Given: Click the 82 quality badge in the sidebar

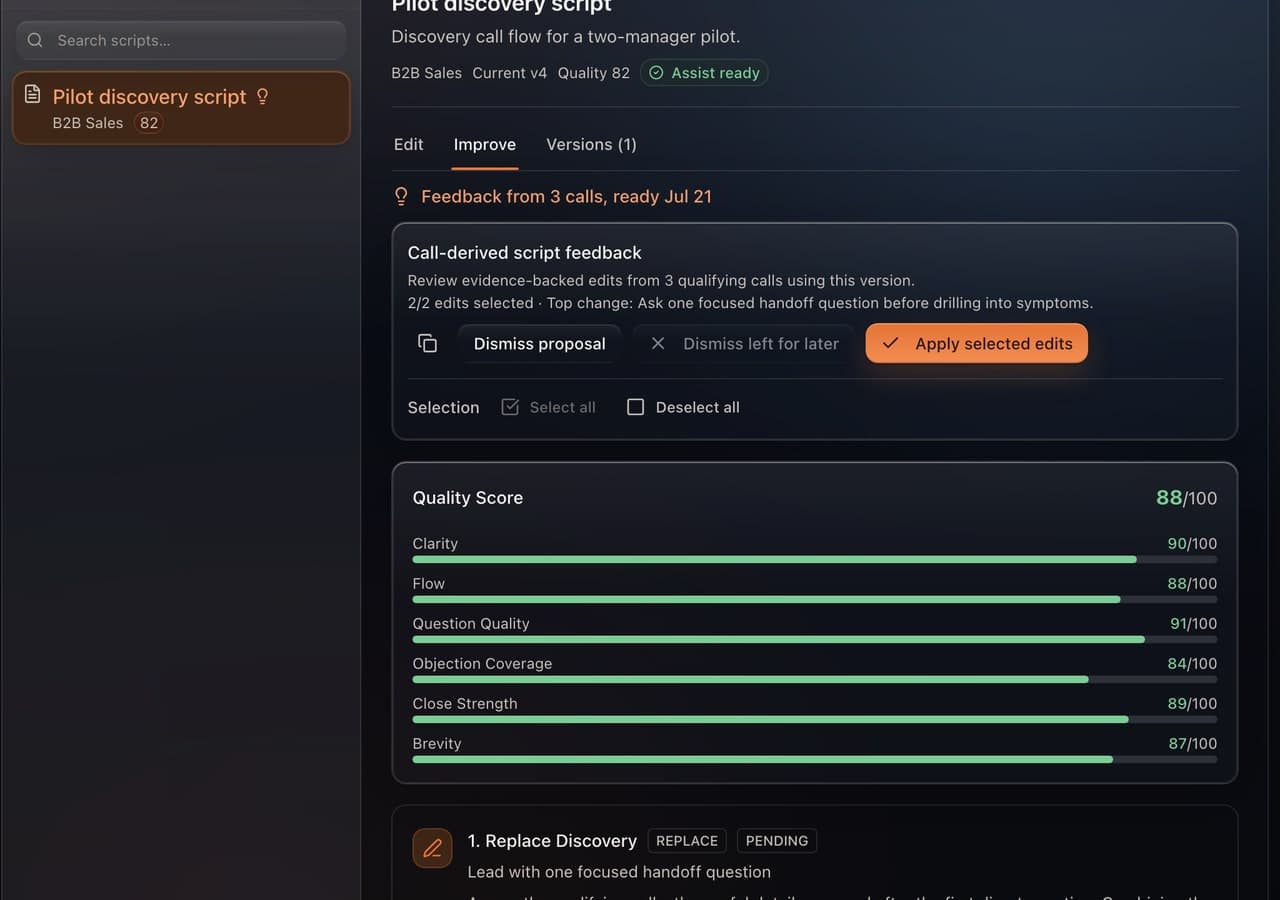Looking at the screenshot, I should point(149,123).
